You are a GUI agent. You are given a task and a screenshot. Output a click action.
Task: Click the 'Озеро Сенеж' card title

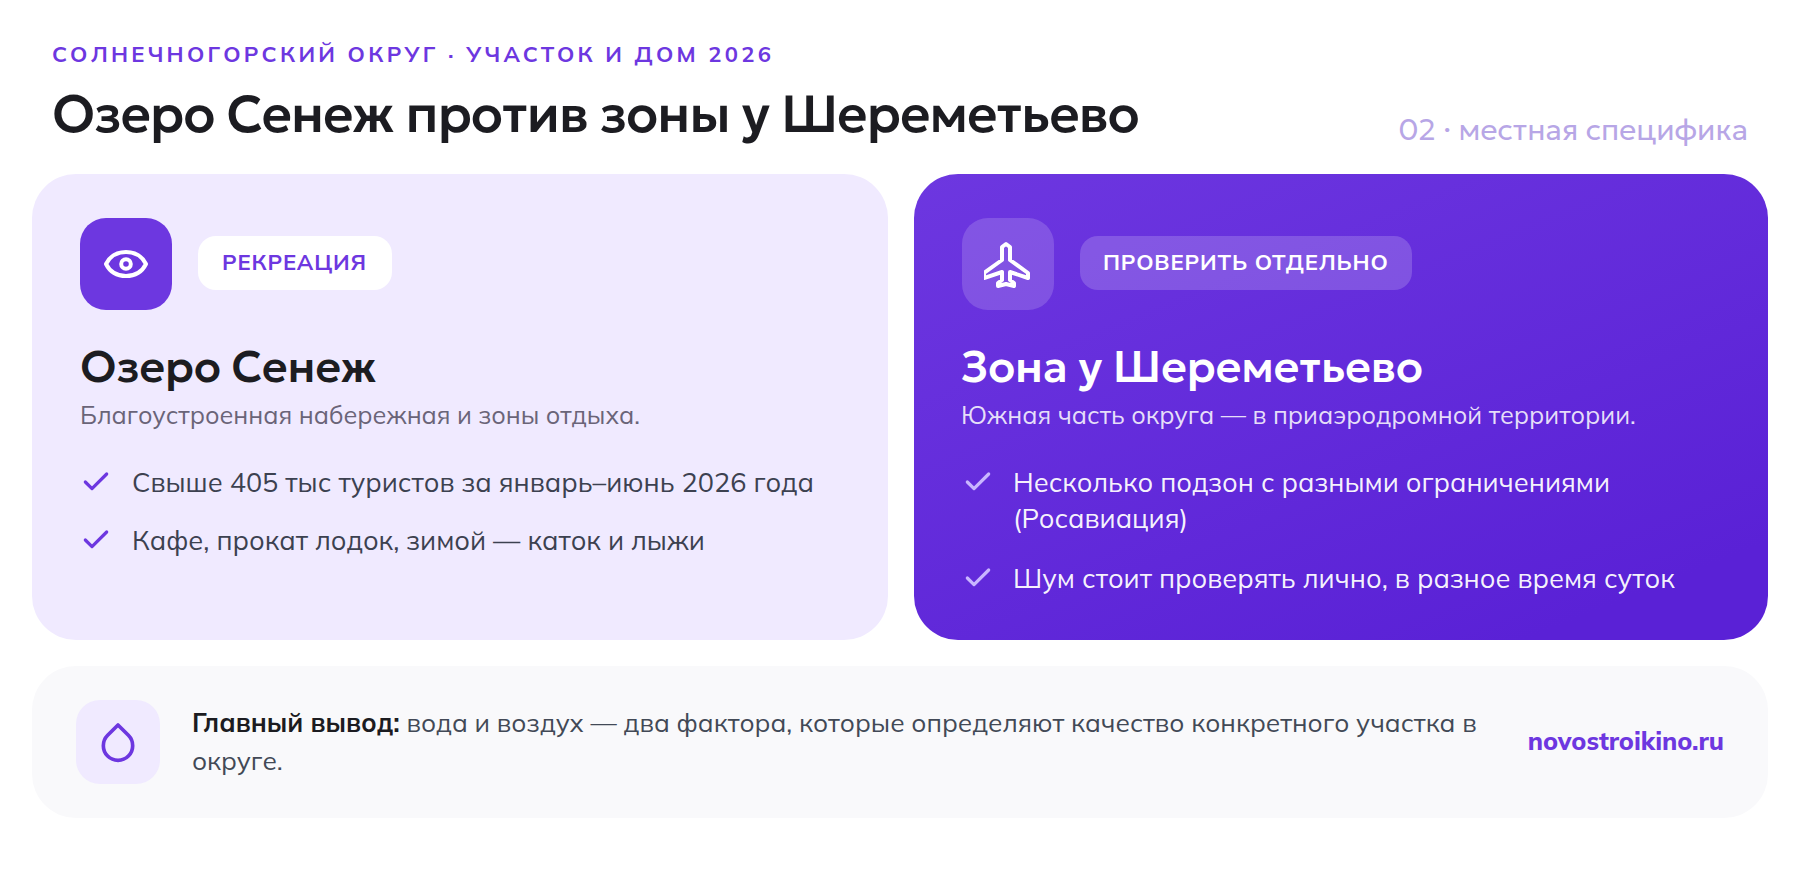click(228, 367)
